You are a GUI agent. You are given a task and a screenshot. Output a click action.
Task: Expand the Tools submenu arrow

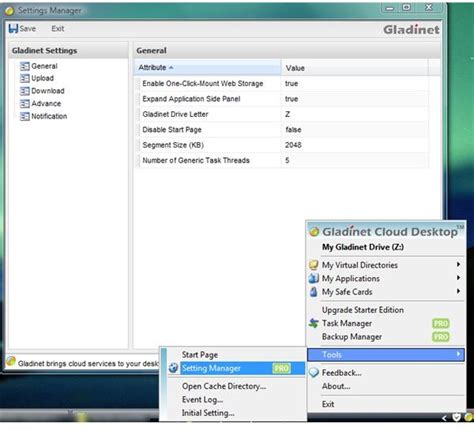point(459,354)
